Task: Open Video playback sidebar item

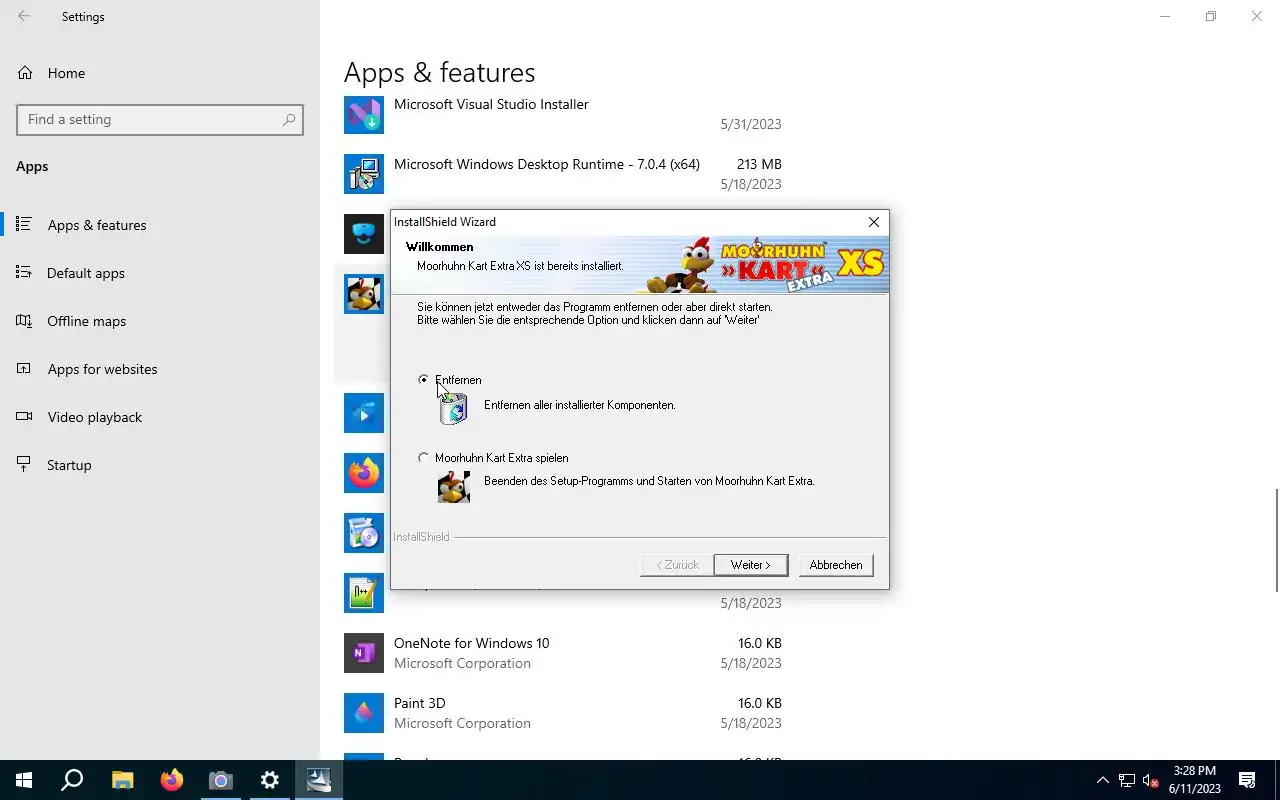Action: pos(160,417)
